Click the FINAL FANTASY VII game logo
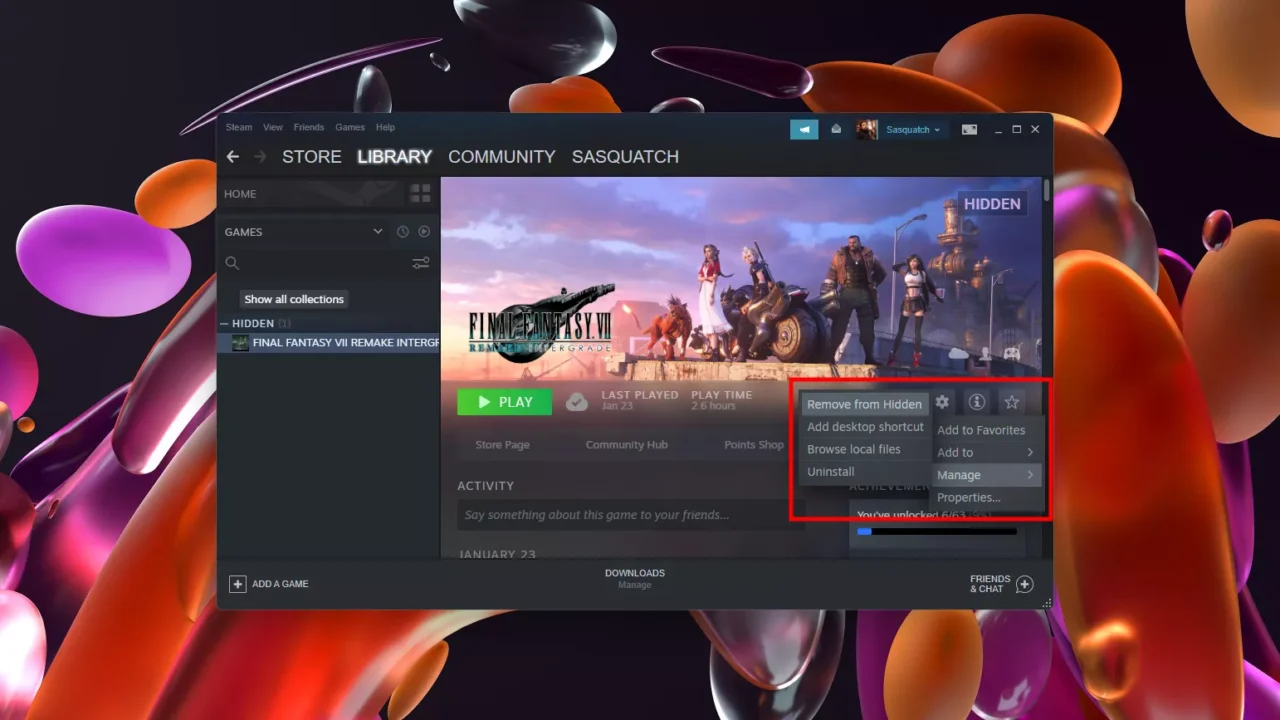Viewport: 1280px width, 720px height. [x=542, y=325]
